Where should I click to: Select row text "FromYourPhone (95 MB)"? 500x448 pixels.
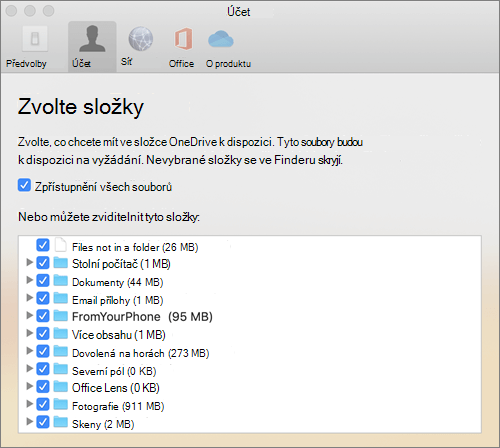[x=142, y=317]
